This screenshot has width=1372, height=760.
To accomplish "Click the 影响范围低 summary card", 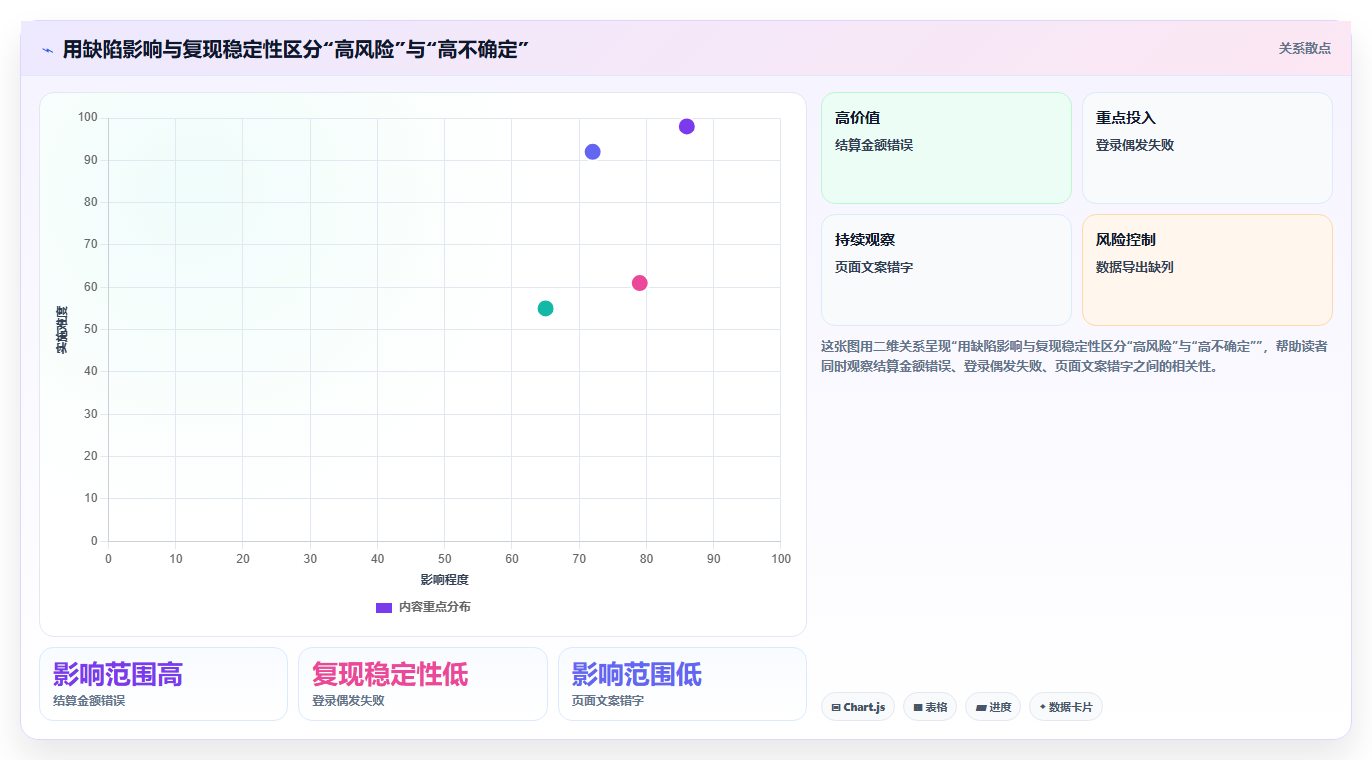I will tap(682, 684).
